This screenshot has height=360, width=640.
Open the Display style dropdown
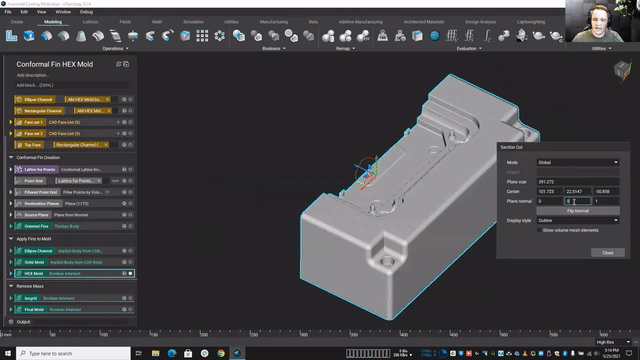click(578, 220)
